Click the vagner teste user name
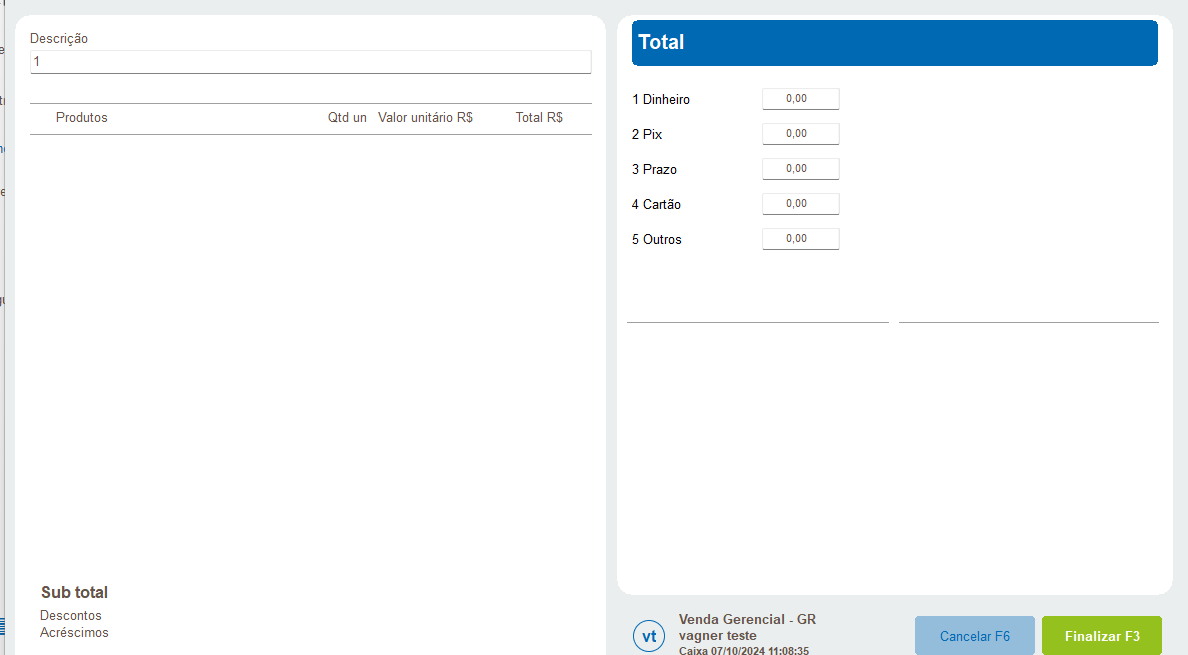This screenshot has height=655, width=1188. click(x=717, y=636)
